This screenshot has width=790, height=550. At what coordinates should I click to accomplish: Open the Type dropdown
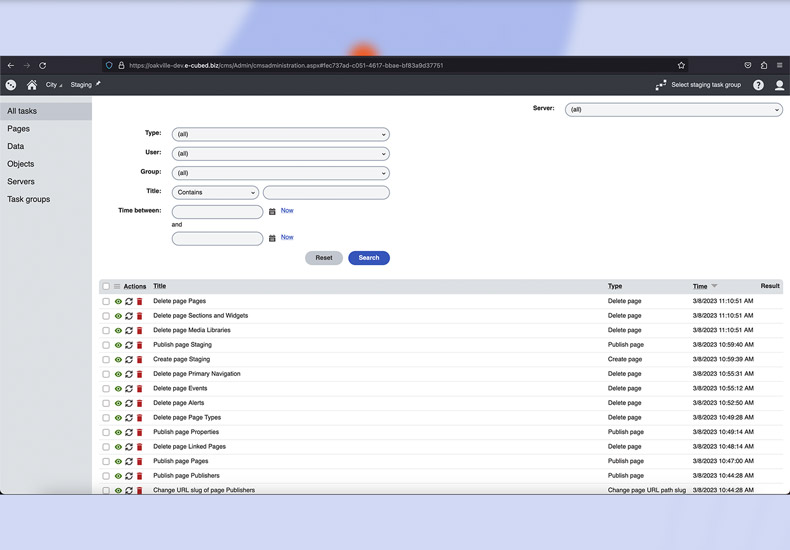pos(280,134)
